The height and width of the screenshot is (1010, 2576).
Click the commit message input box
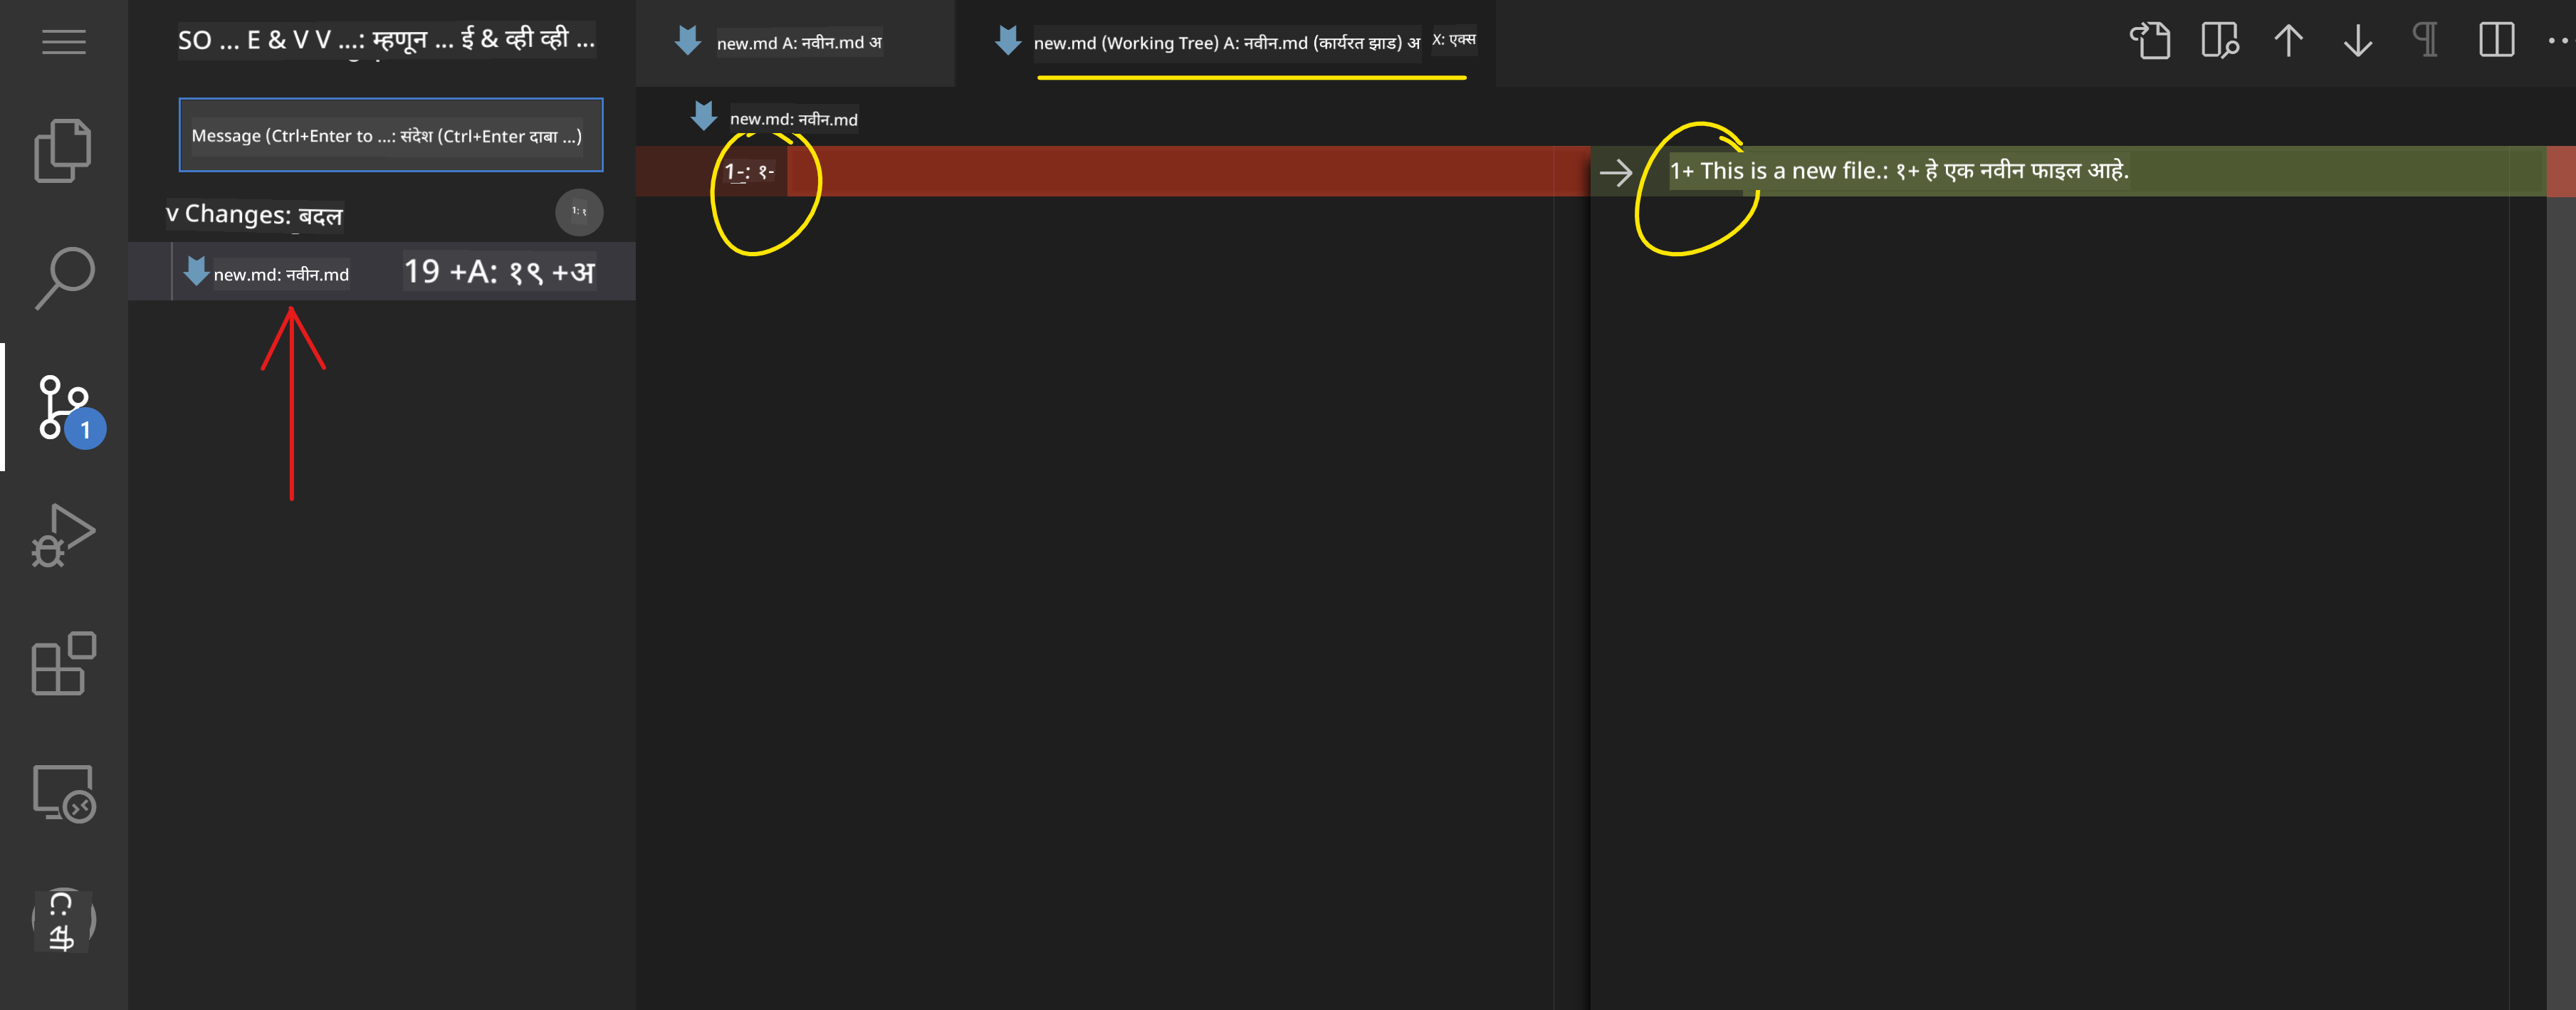tap(390, 135)
